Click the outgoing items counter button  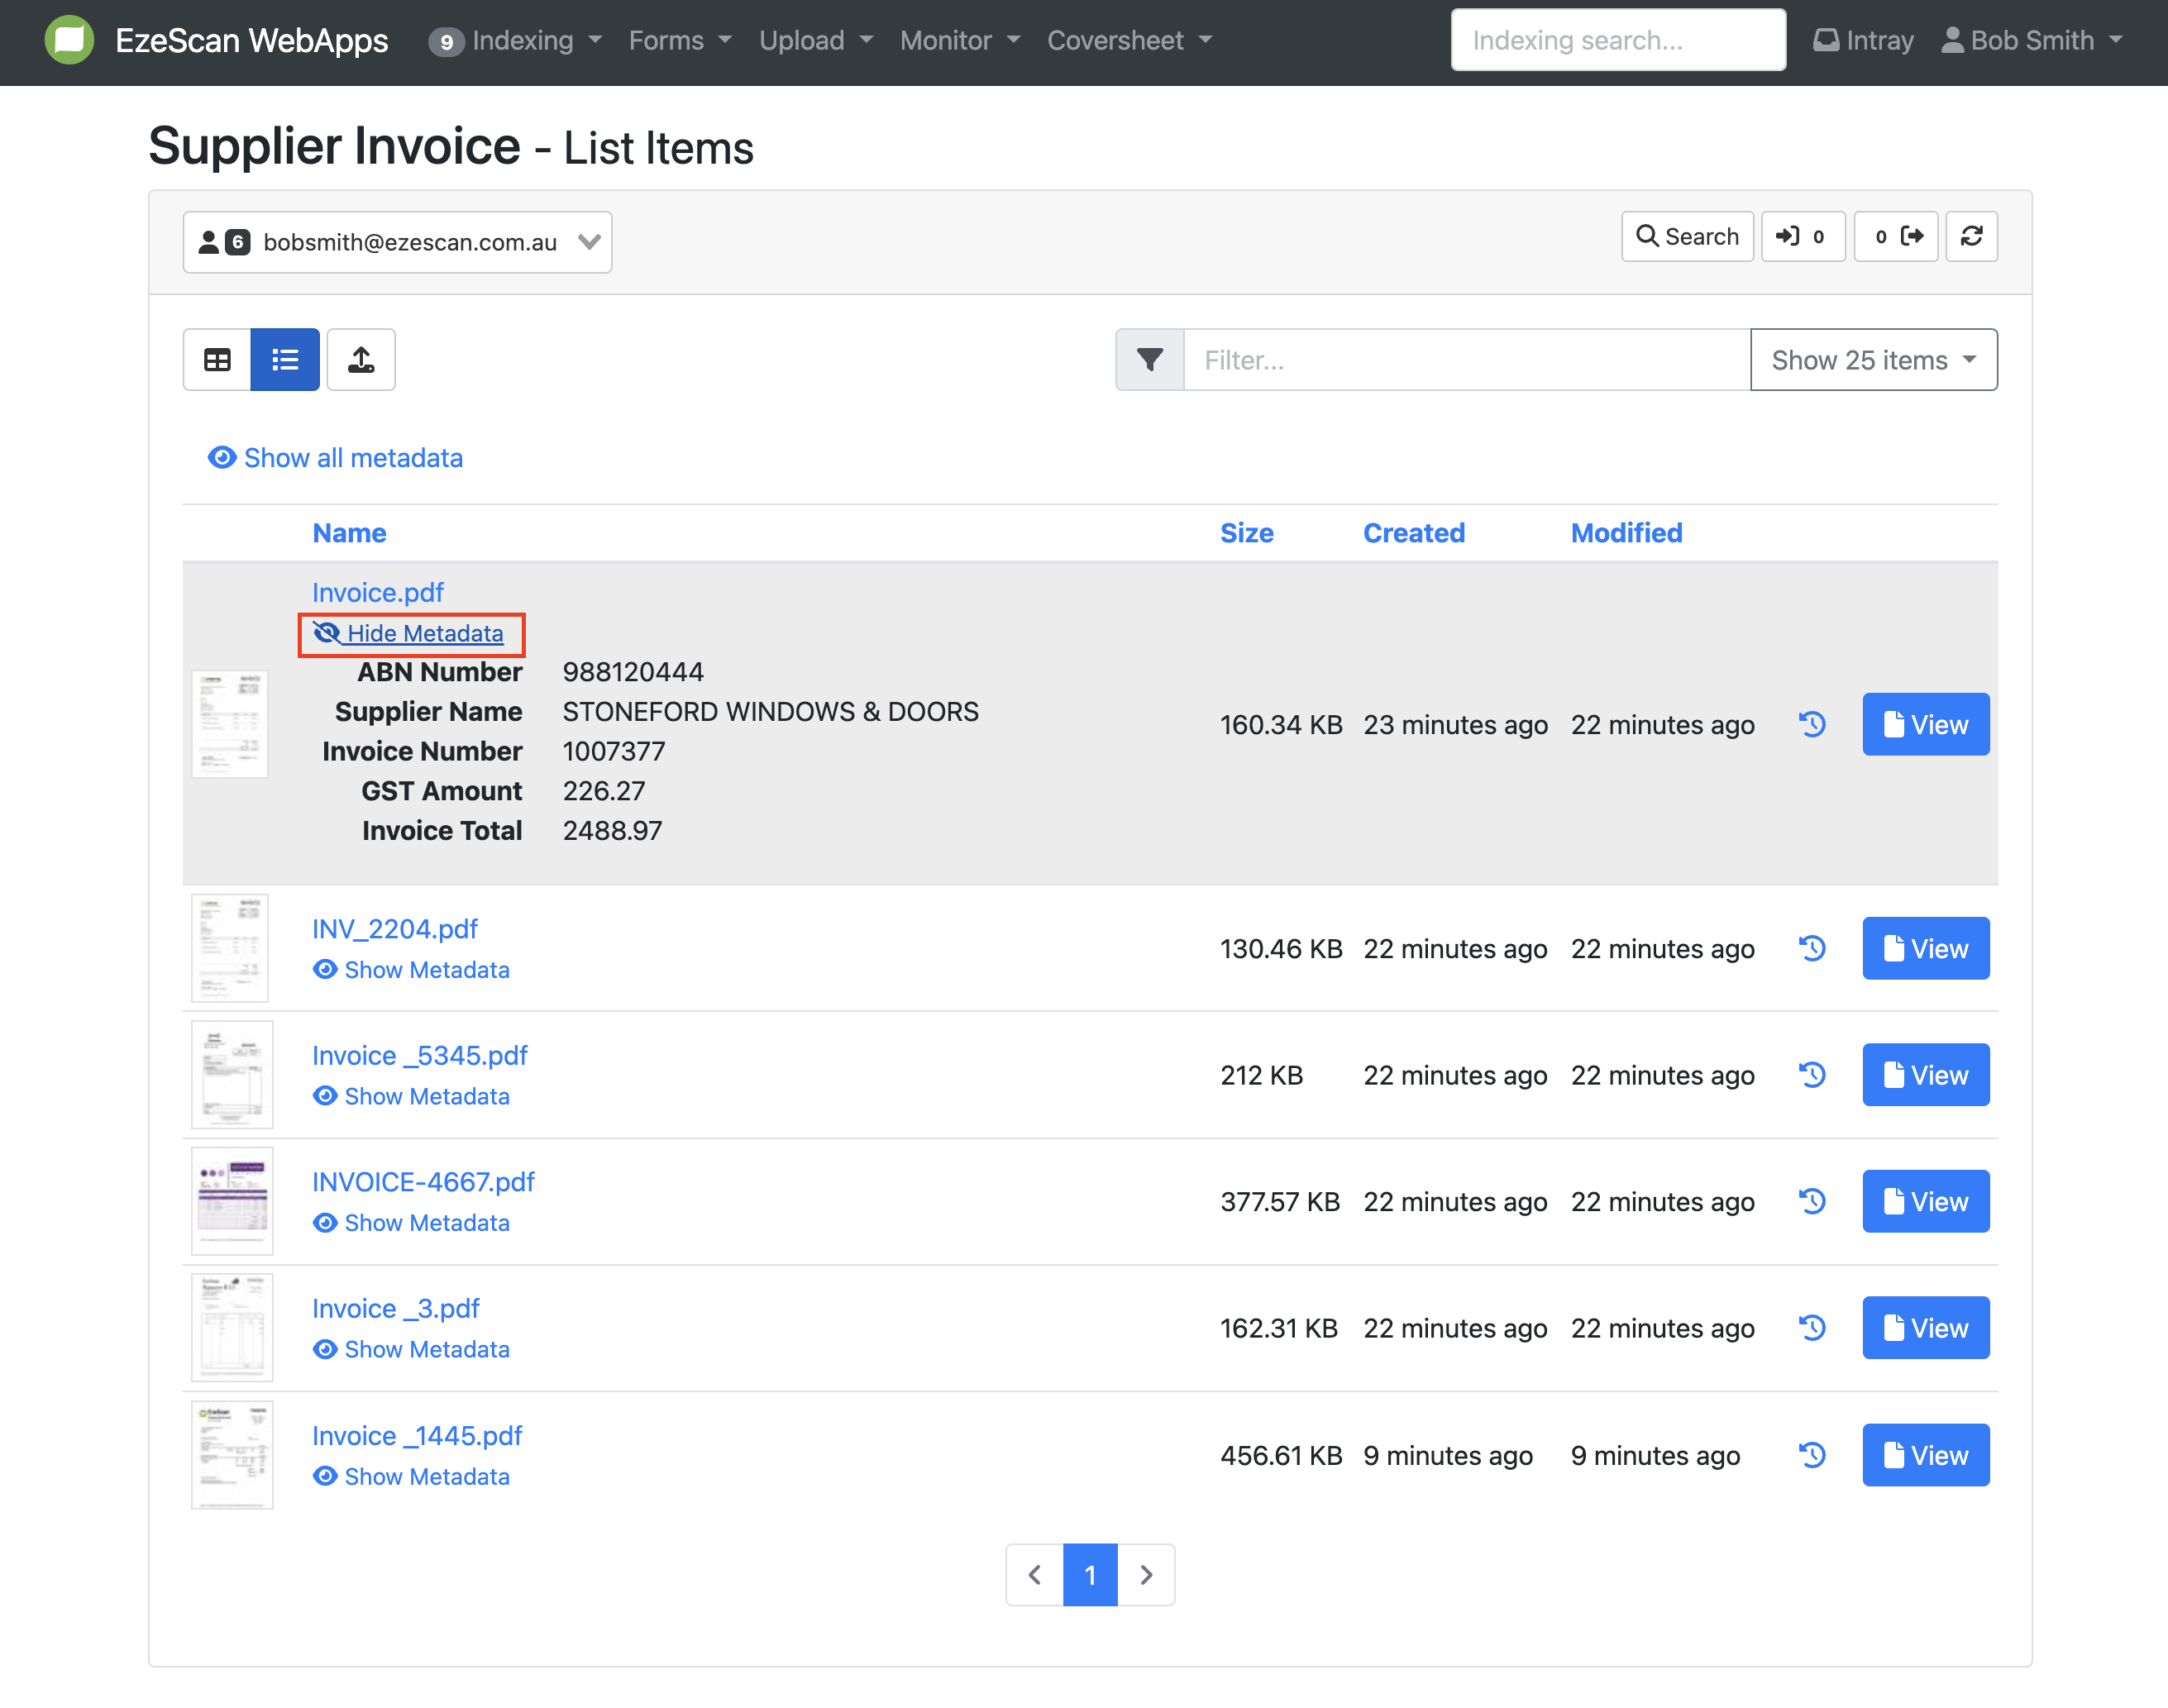(1896, 237)
